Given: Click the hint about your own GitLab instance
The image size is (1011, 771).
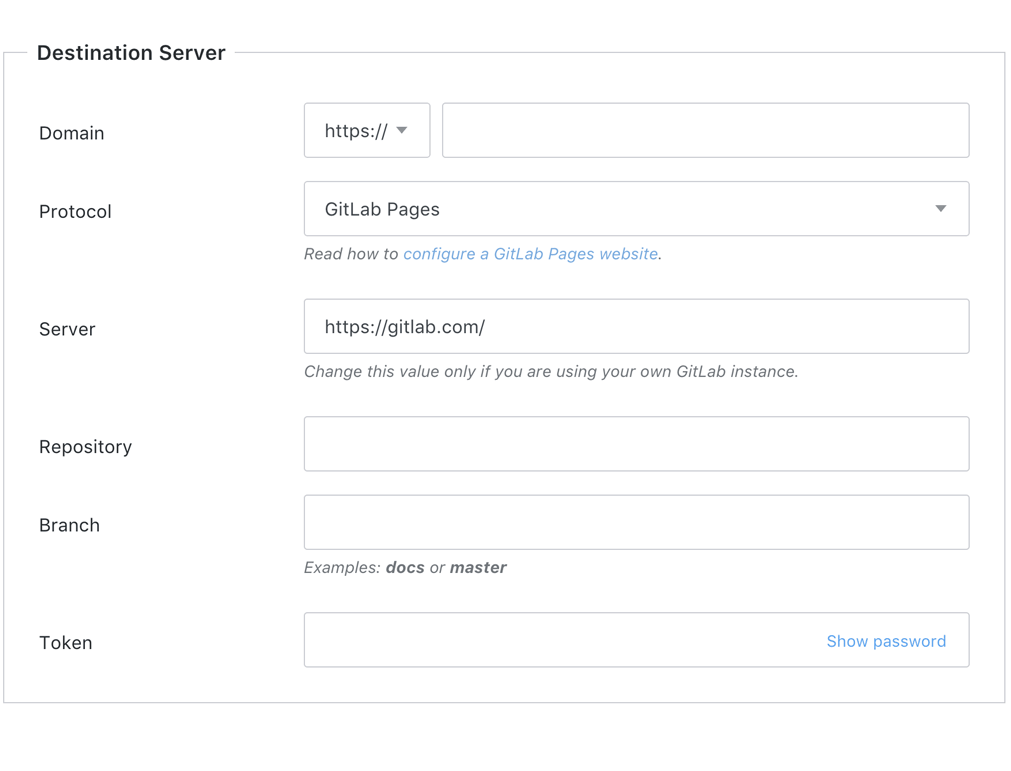Looking at the screenshot, I should pyautogui.click(x=550, y=372).
